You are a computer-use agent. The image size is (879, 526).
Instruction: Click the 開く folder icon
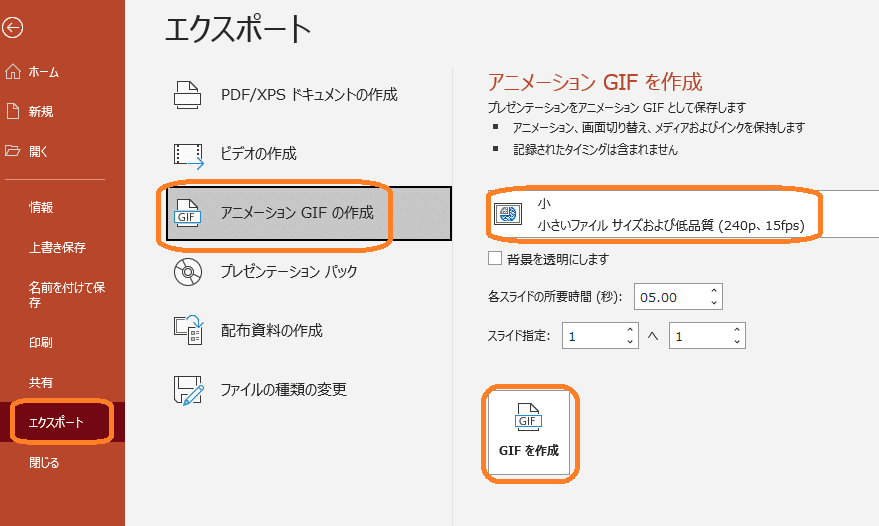[x=13, y=151]
